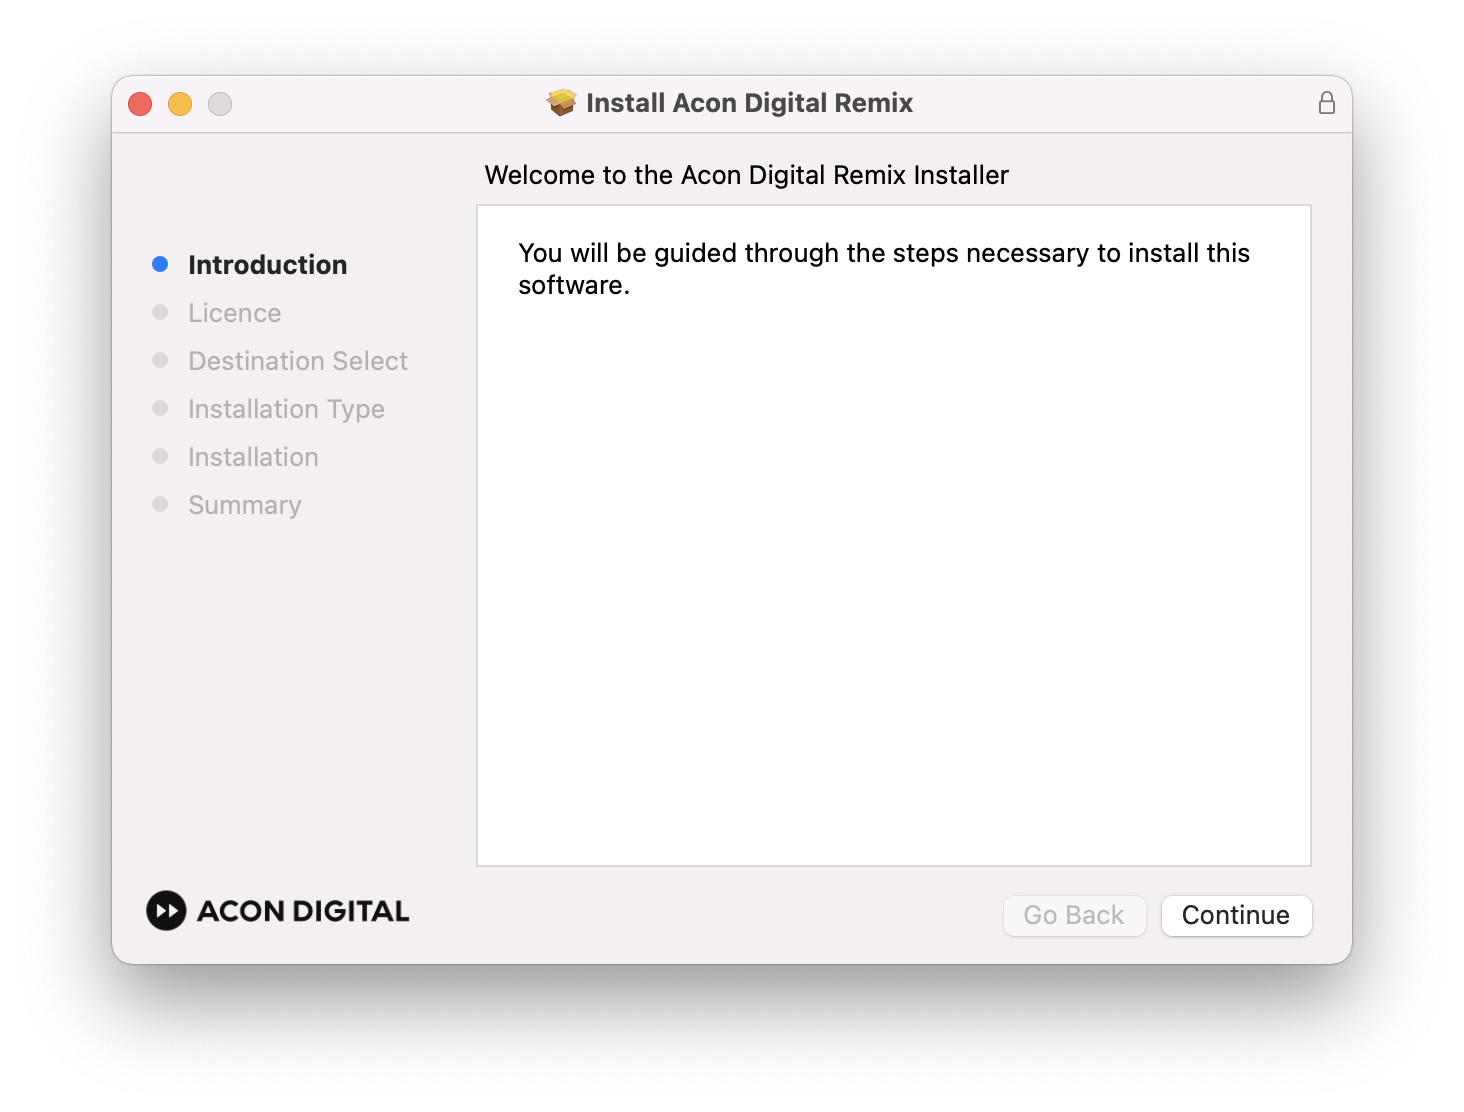Click the "Install Acon Digital Remix" window title
Screen dimensions: 1464x1112
click(749, 103)
